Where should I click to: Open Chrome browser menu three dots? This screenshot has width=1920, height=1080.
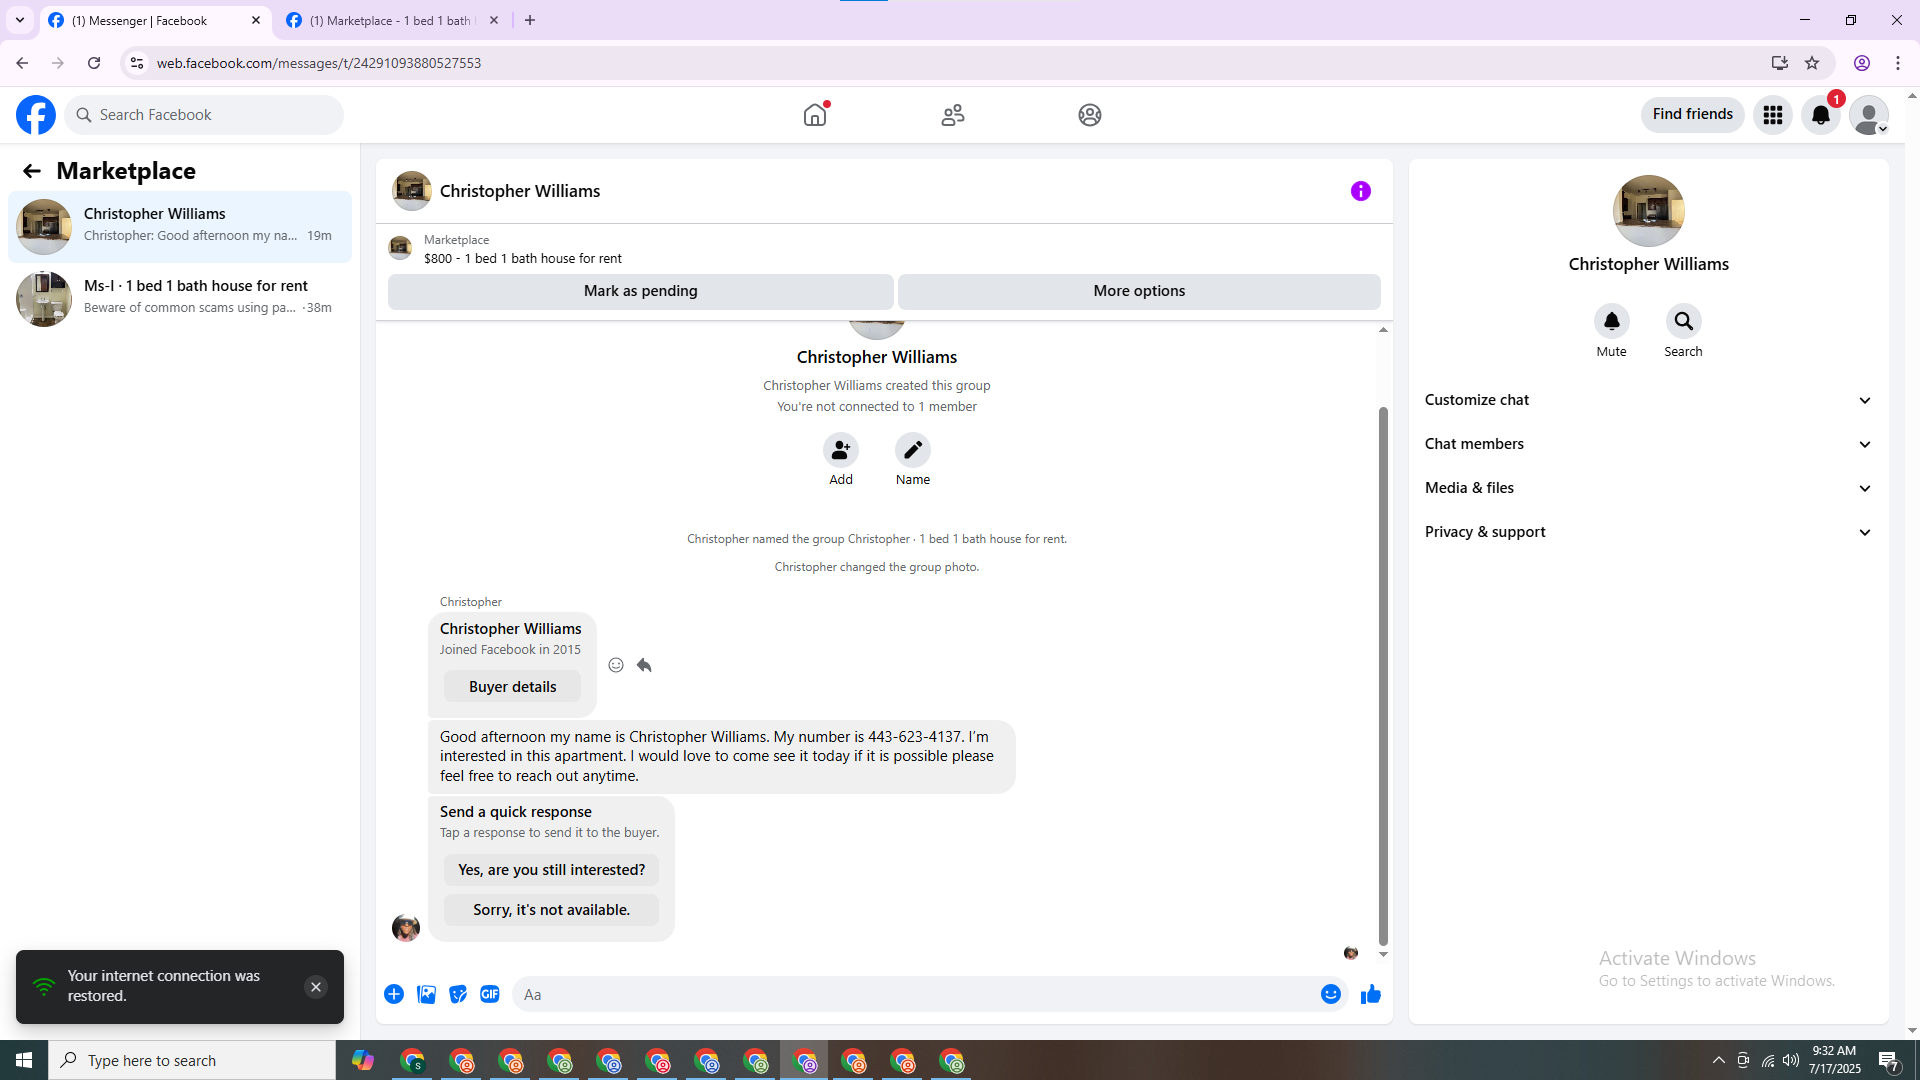point(1898,63)
